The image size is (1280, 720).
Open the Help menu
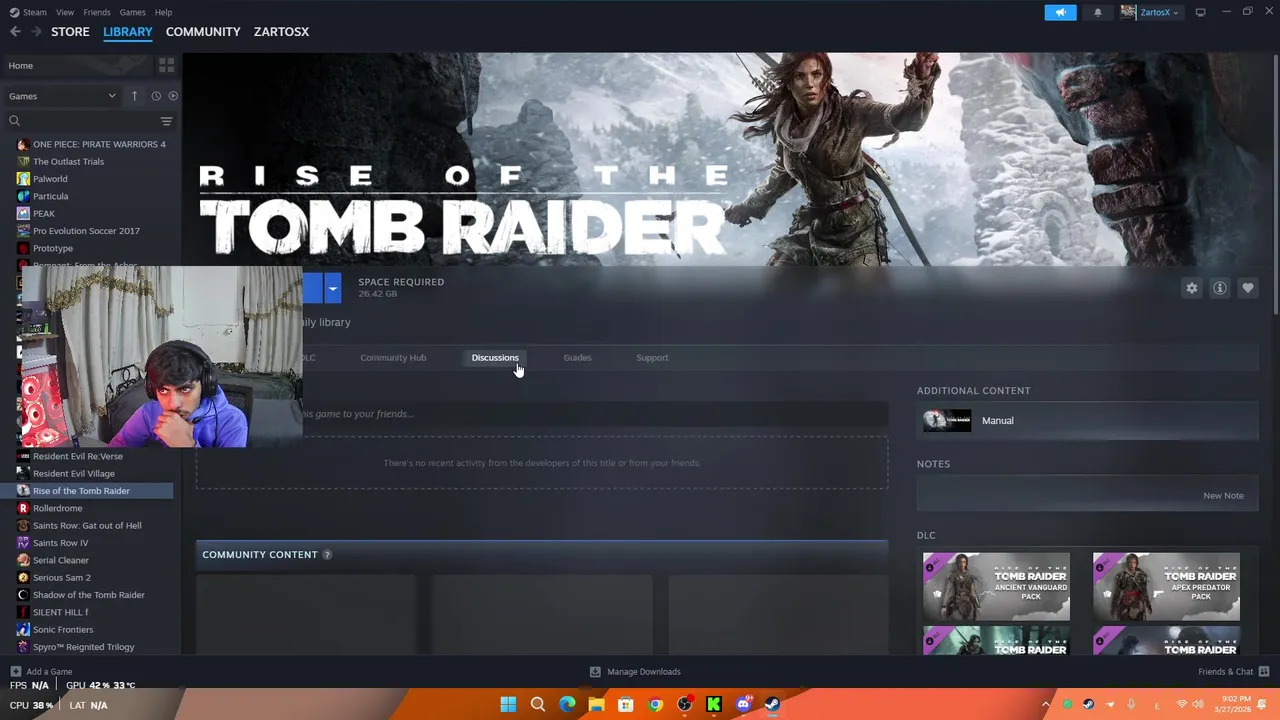(163, 12)
